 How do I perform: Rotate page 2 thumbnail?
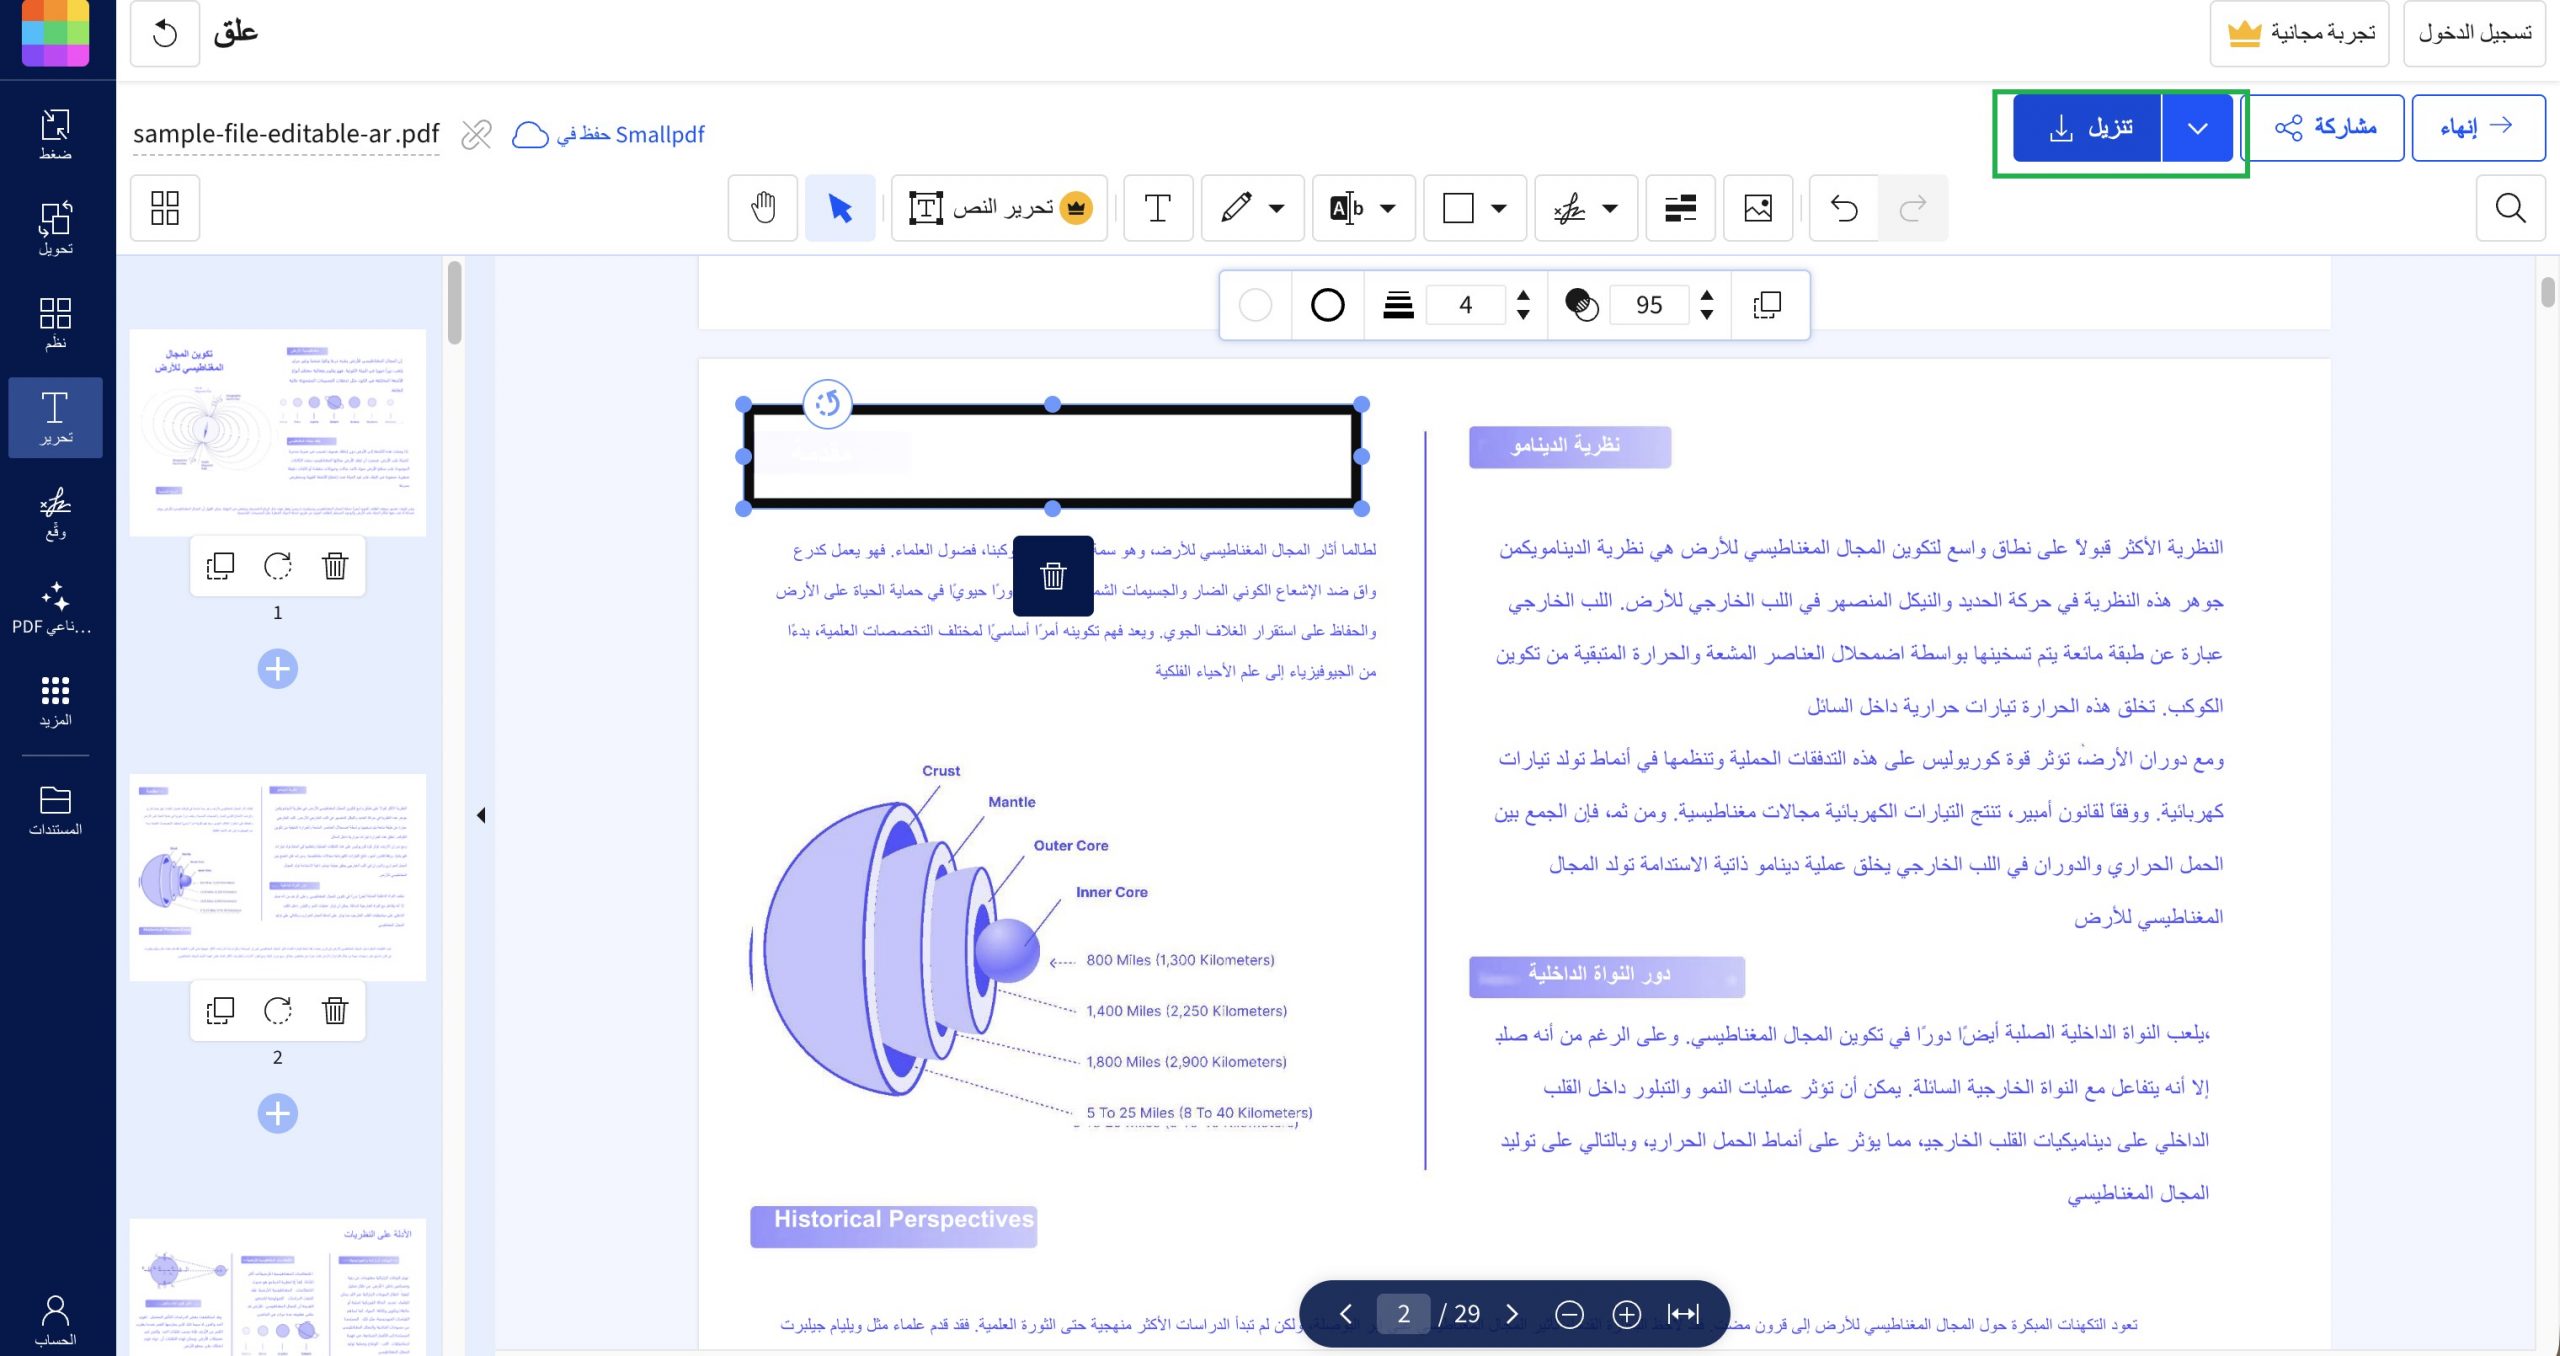click(278, 1010)
